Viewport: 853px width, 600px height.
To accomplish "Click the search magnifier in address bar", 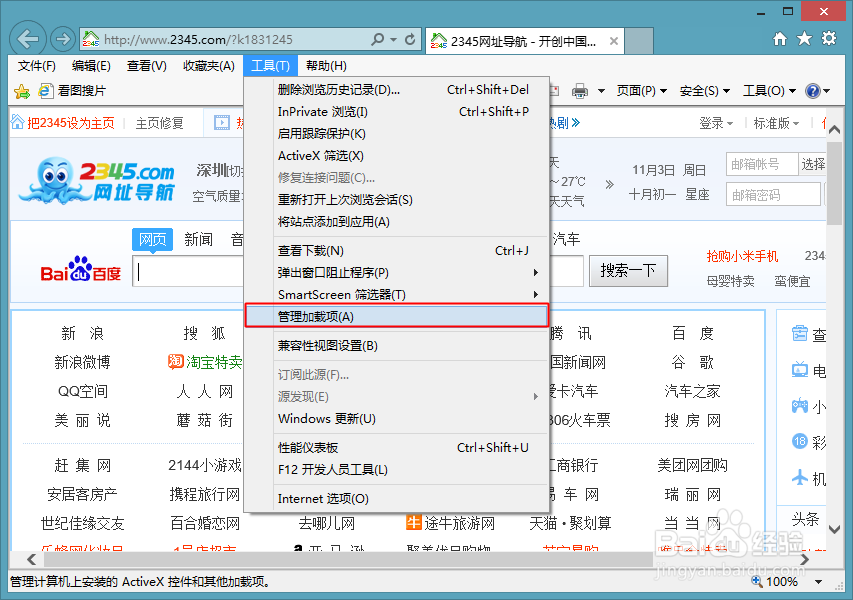I will 378,39.
